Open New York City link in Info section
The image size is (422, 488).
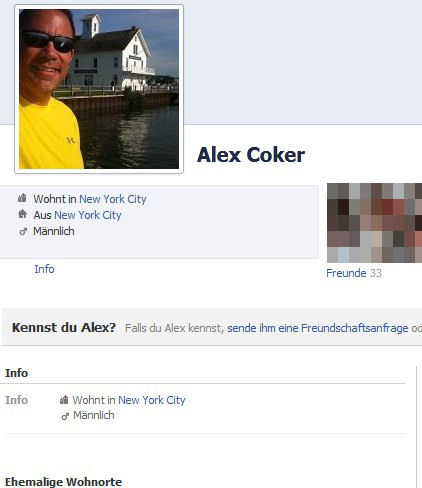(x=152, y=400)
